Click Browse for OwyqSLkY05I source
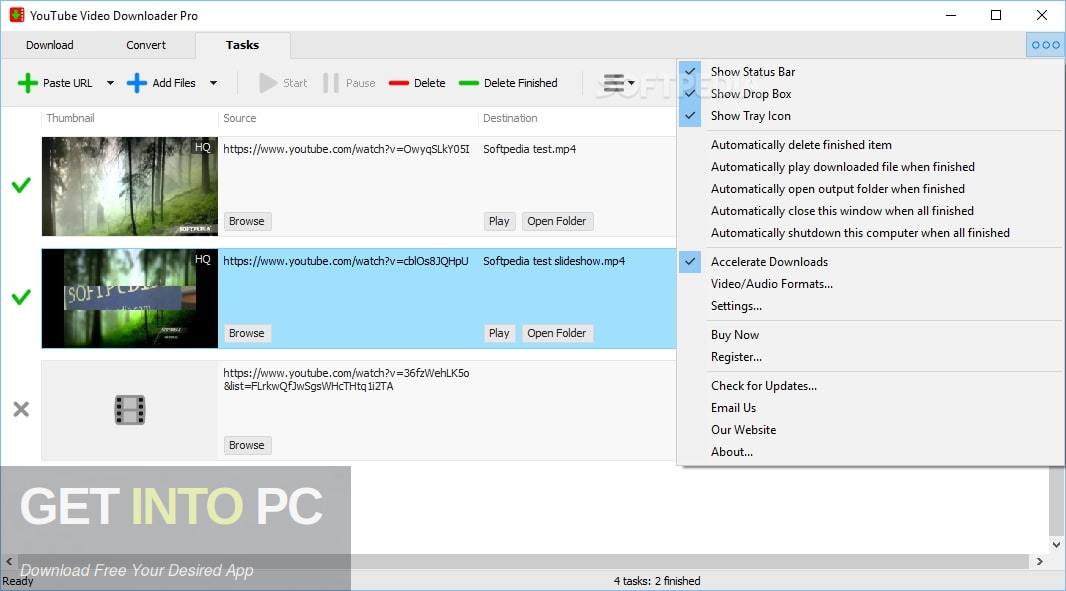 point(247,221)
